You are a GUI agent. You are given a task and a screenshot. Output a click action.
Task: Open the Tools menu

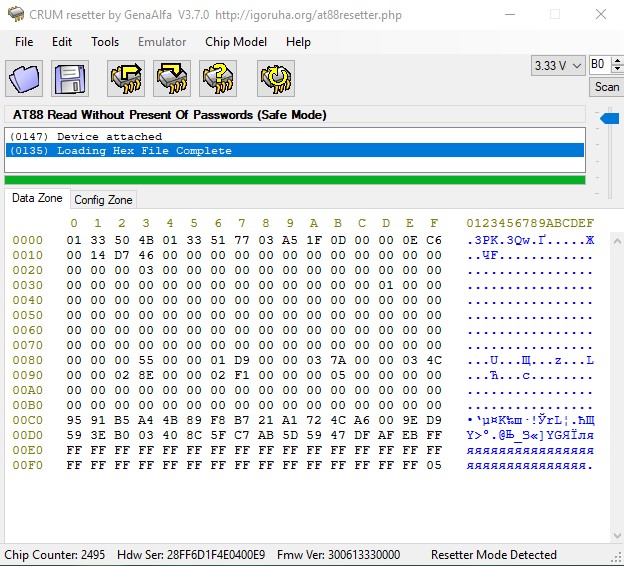click(x=105, y=42)
